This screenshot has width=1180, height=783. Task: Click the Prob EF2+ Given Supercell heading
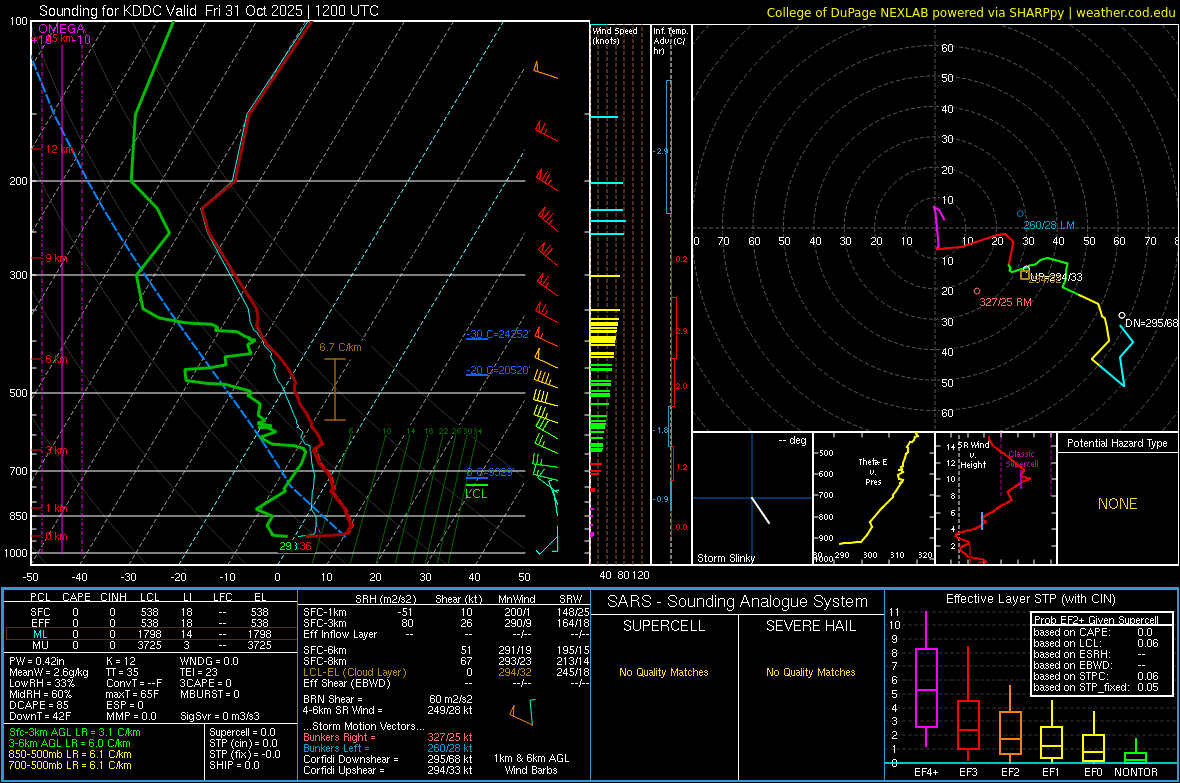(x=1096, y=620)
